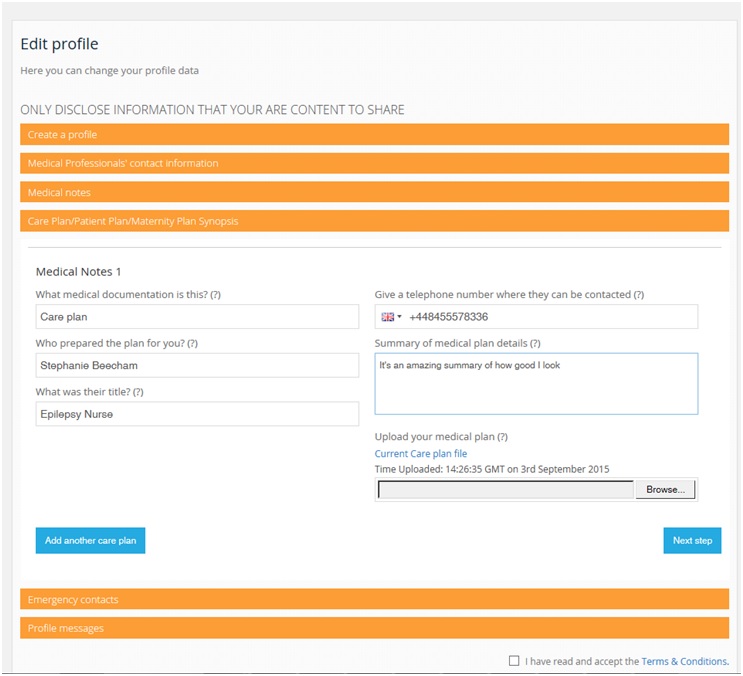Open the Terms & Conditions link
743x676 pixels.
(x=685, y=661)
